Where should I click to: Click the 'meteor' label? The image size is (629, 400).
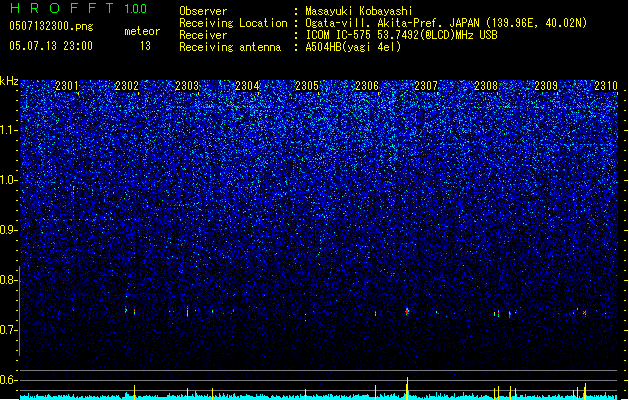(x=142, y=31)
